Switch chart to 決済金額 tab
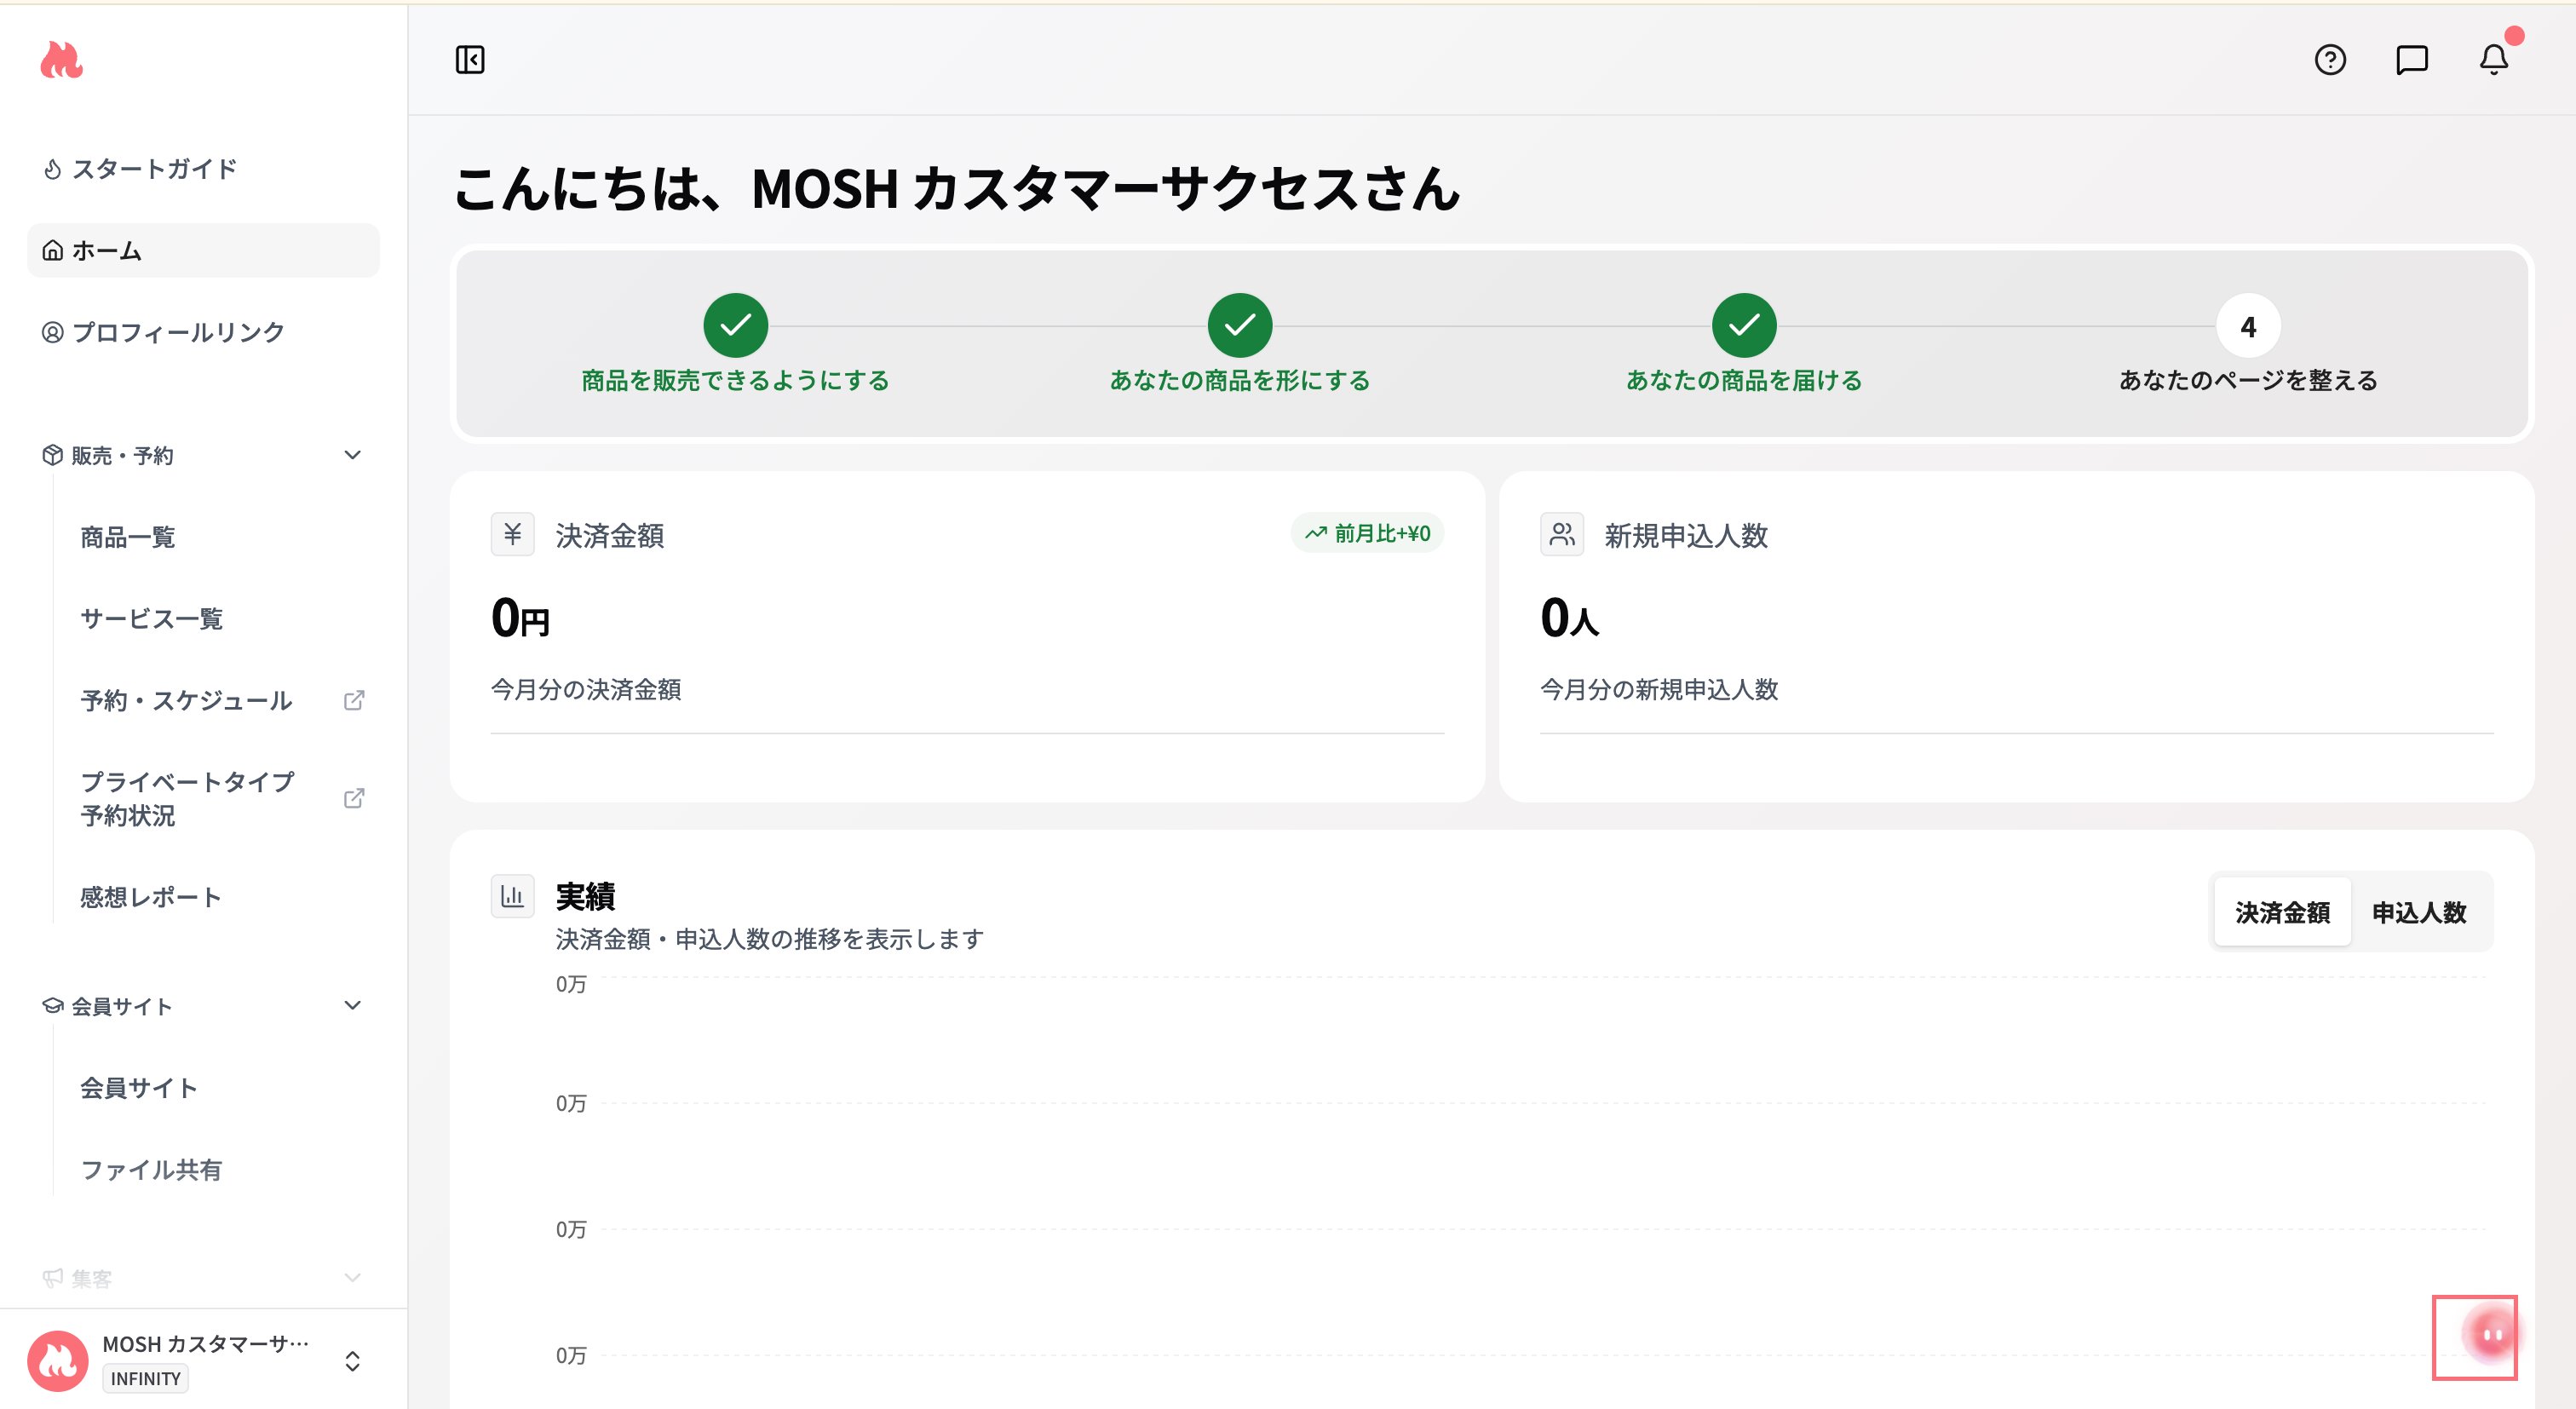This screenshot has width=2576, height=1409. [x=2282, y=912]
